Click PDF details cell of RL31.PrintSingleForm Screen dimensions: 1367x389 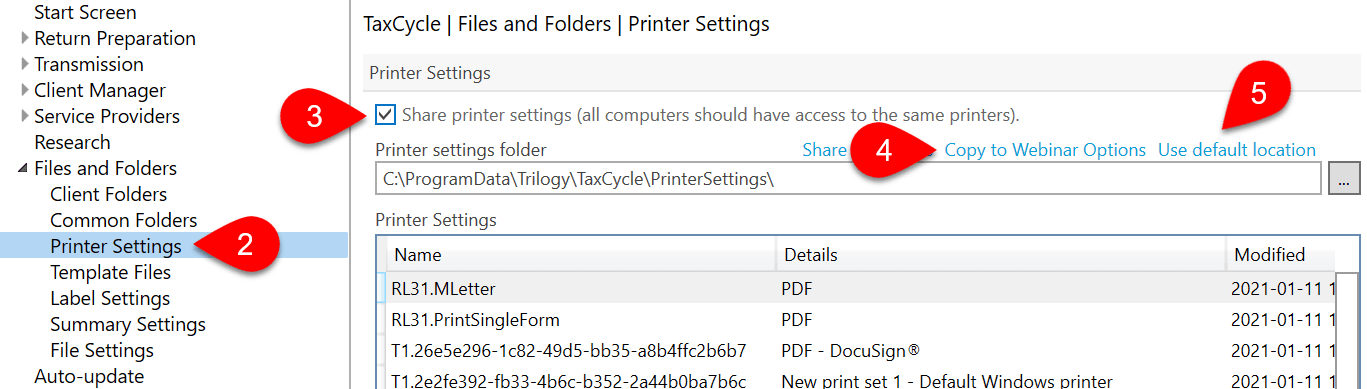click(x=797, y=320)
